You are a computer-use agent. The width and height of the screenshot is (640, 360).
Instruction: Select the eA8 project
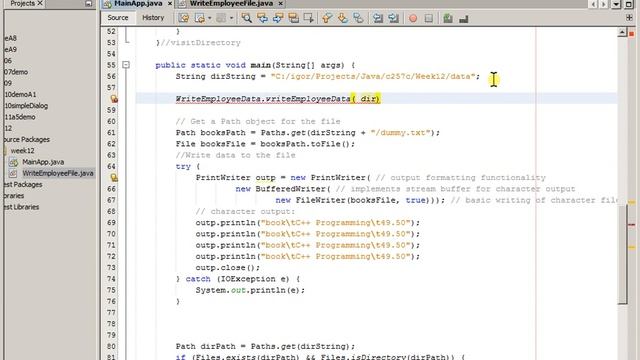tap(11, 38)
